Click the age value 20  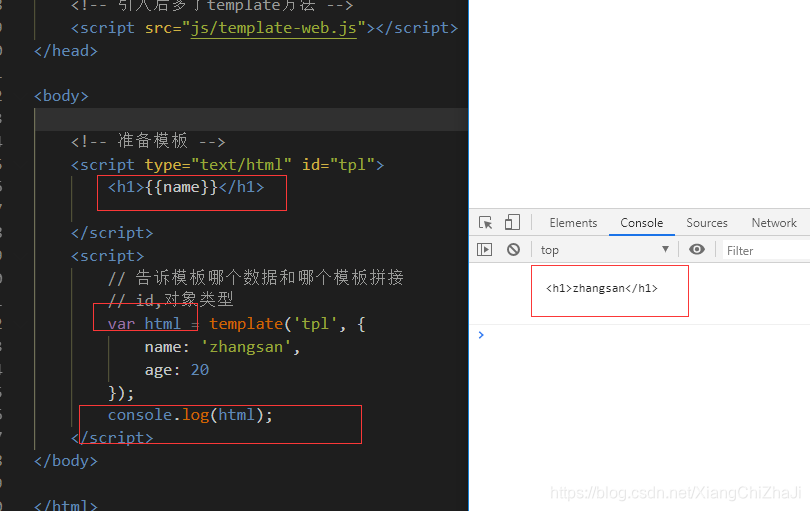click(x=200, y=370)
